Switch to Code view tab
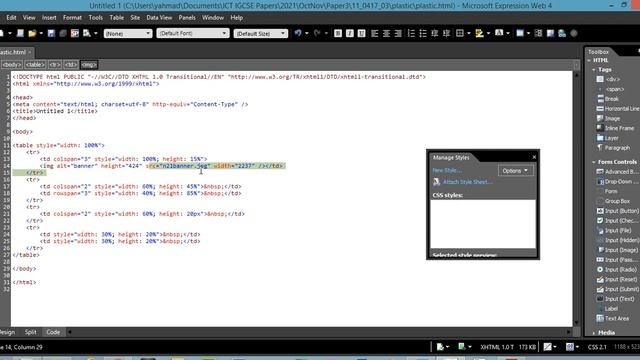This screenshot has width=640, height=360. click(53, 332)
